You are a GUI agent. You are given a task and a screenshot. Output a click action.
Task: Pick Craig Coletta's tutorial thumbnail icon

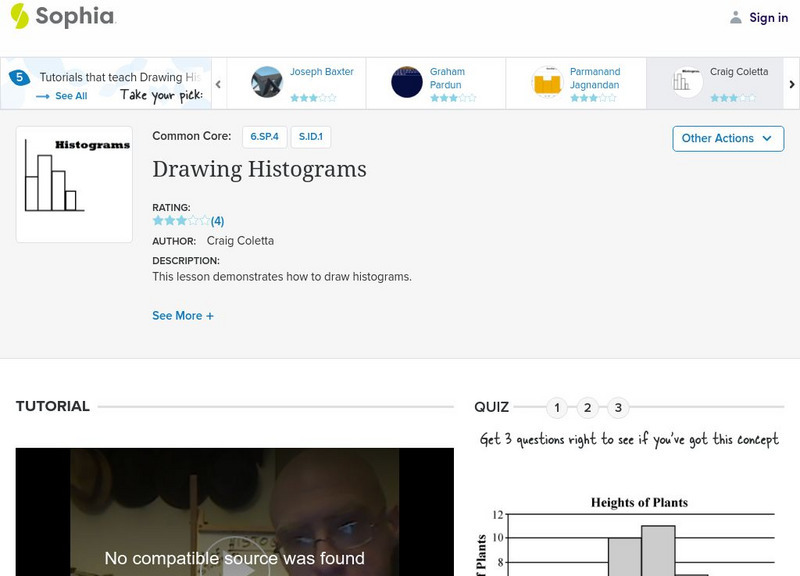coord(687,82)
